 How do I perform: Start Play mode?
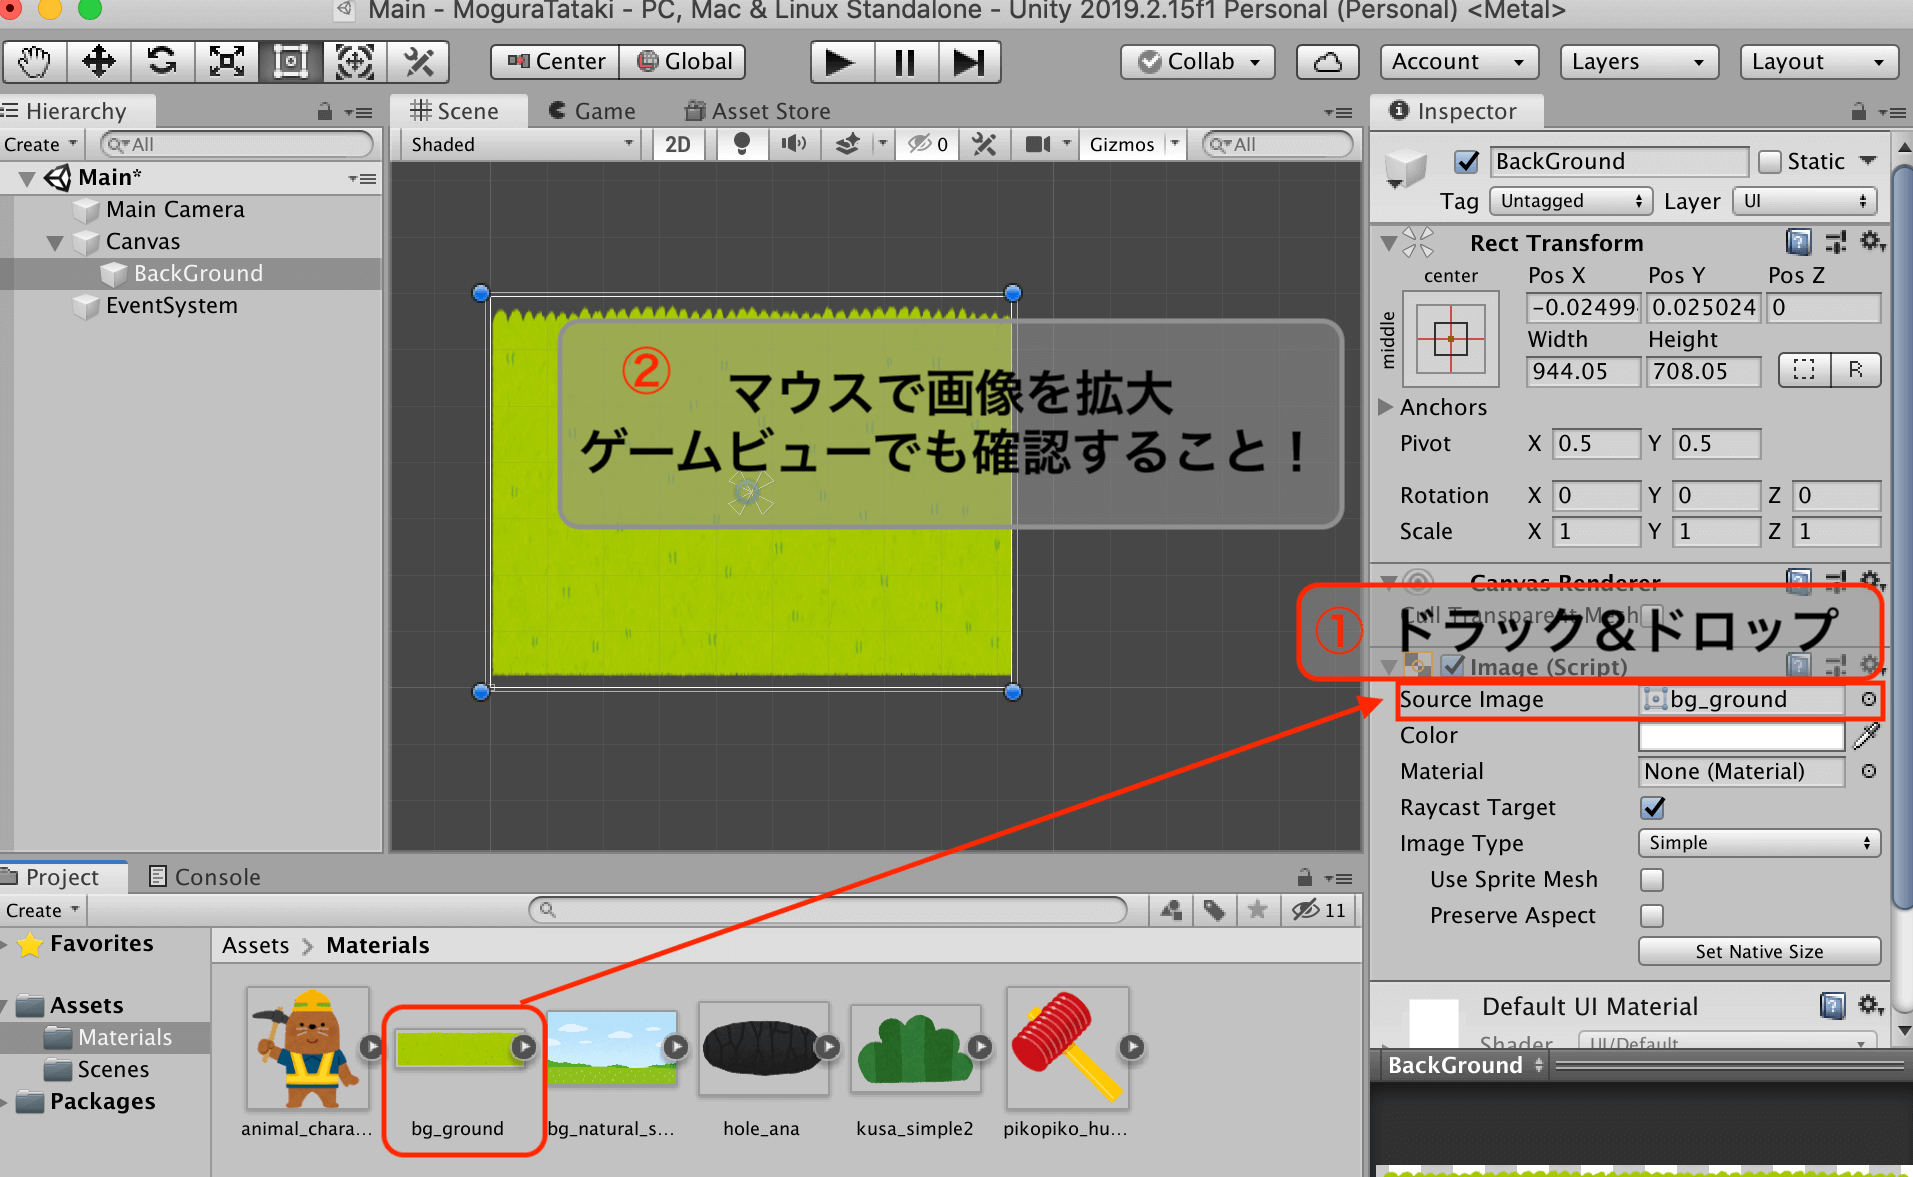[x=841, y=62]
